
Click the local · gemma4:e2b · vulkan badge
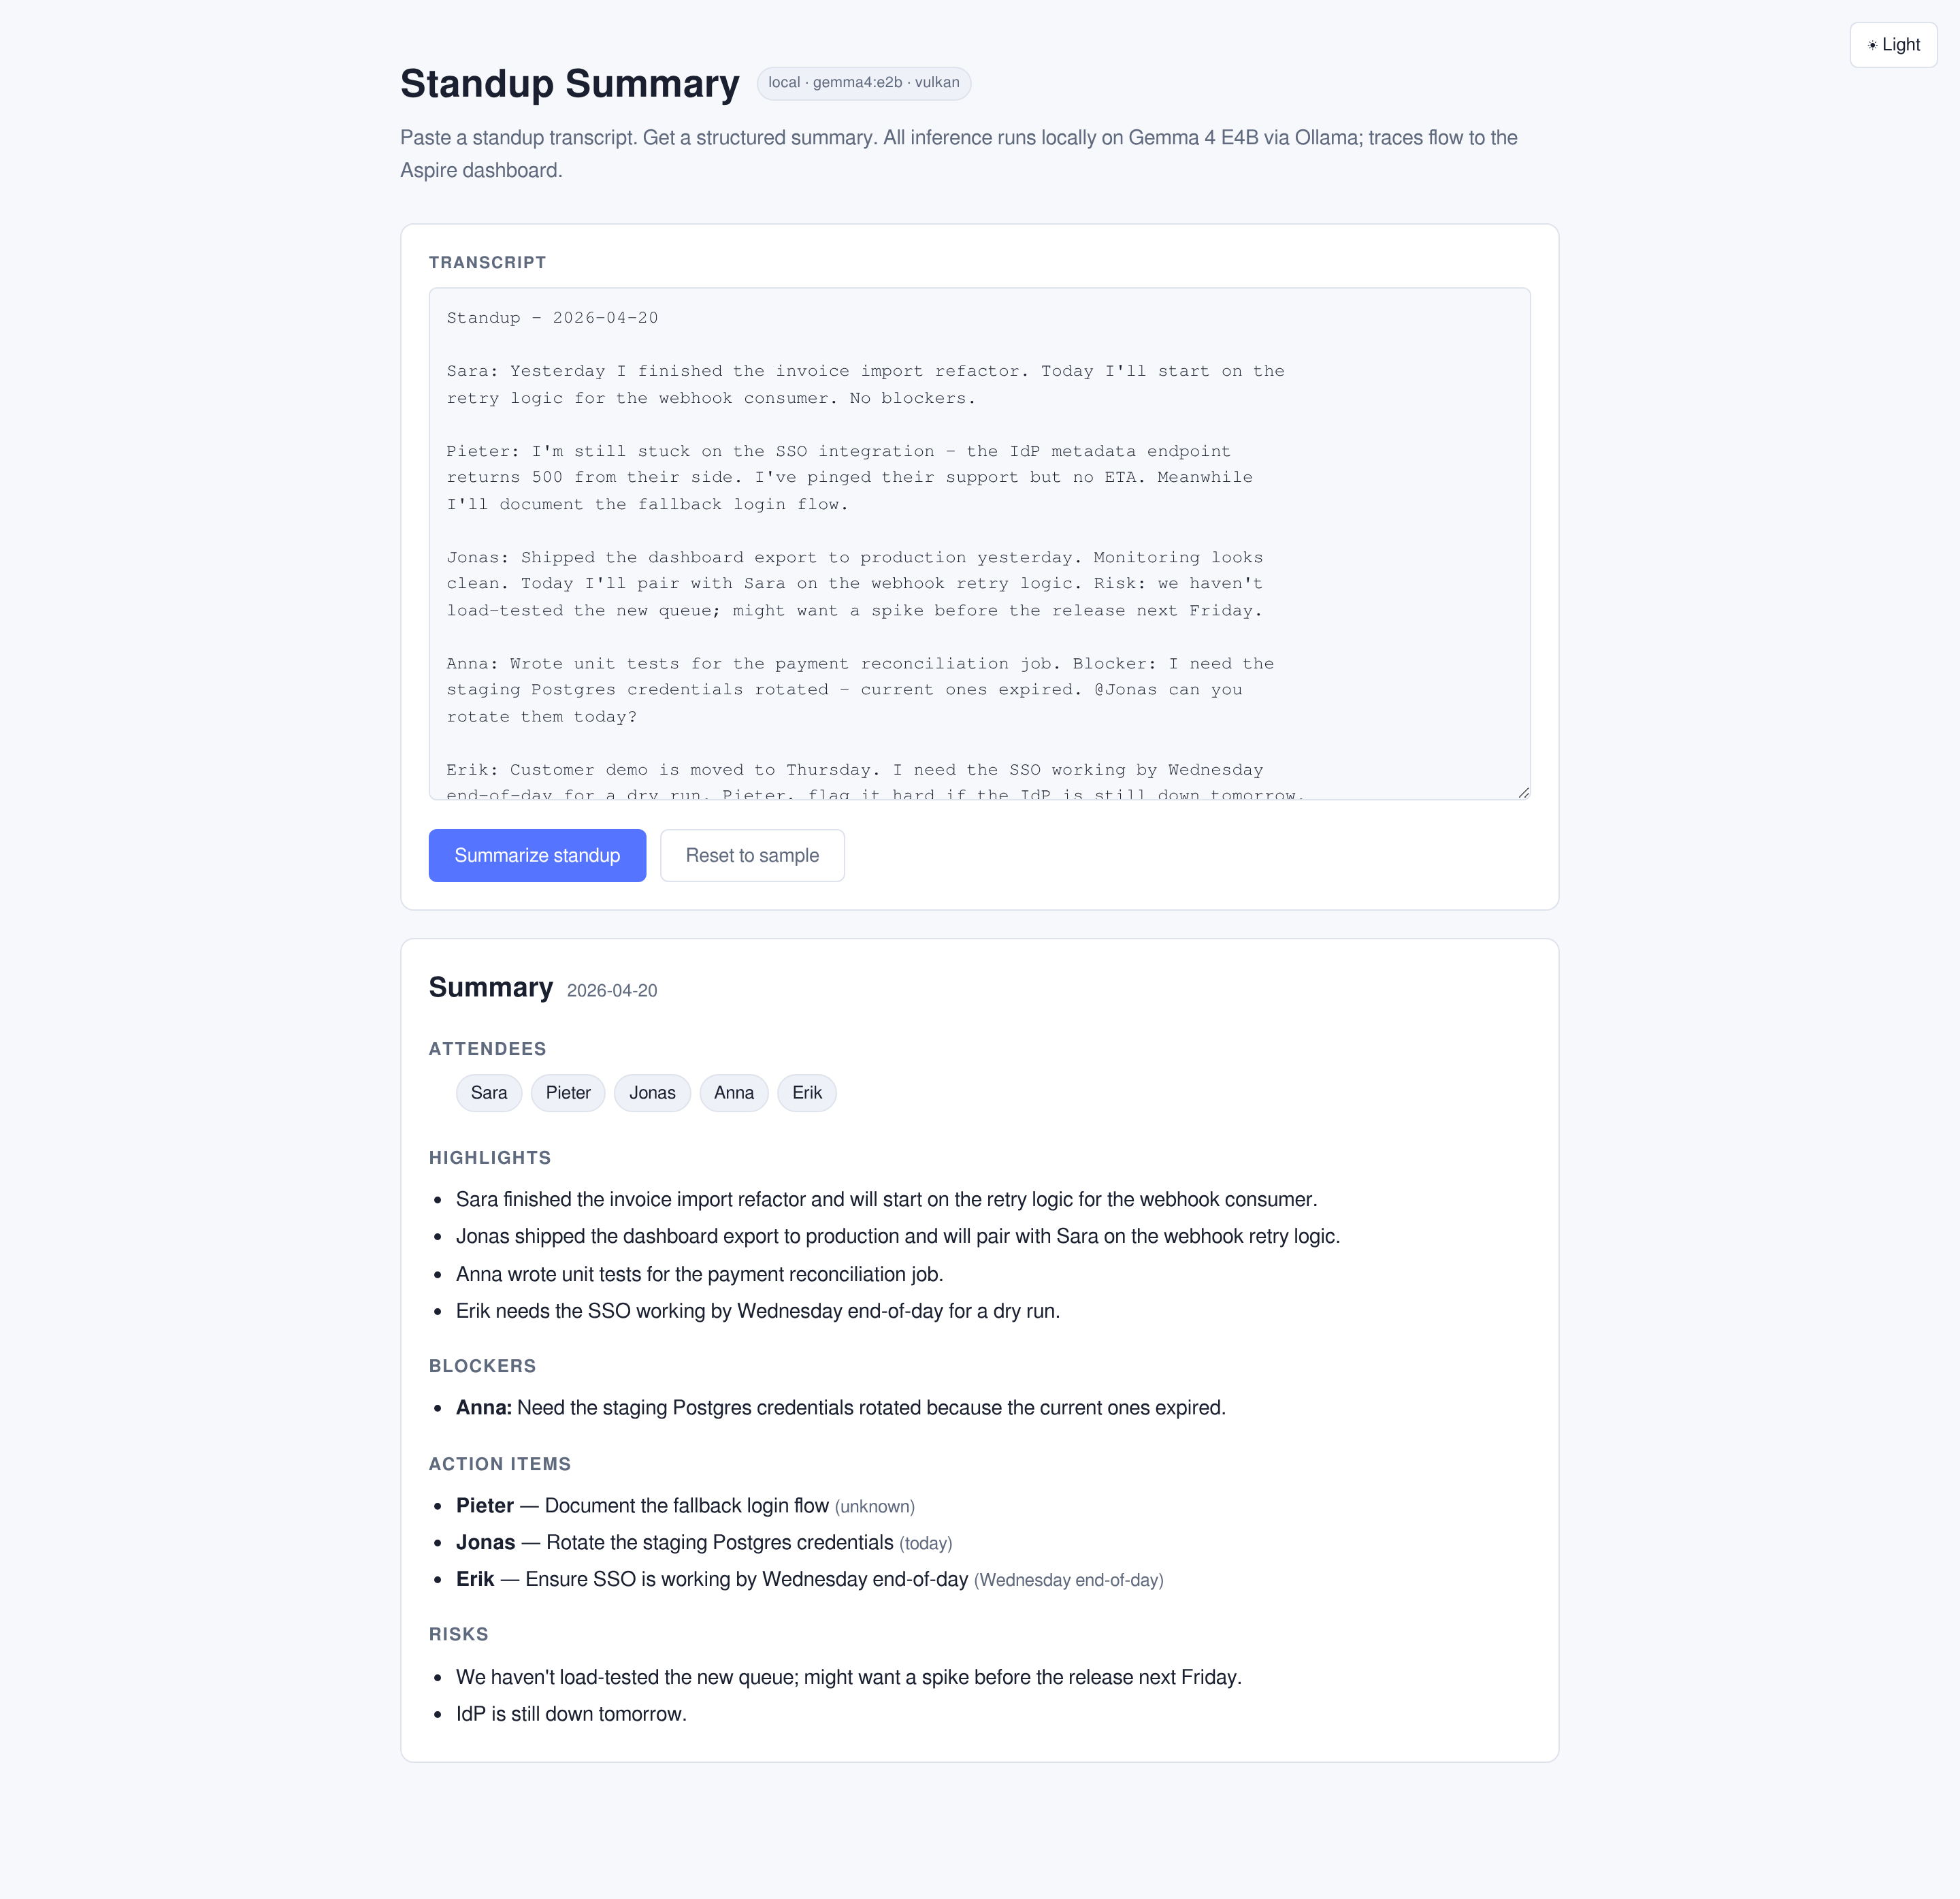[864, 83]
